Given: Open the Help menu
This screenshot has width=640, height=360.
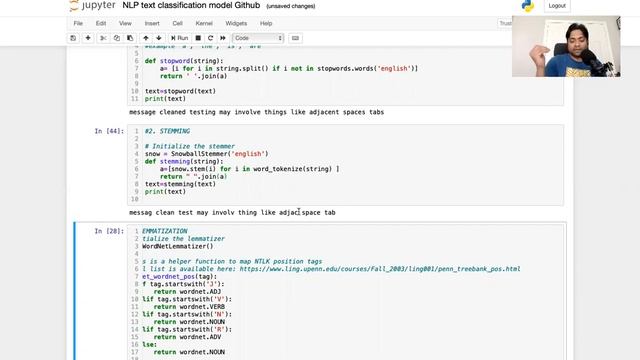Looking at the screenshot, I should click(266, 23).
